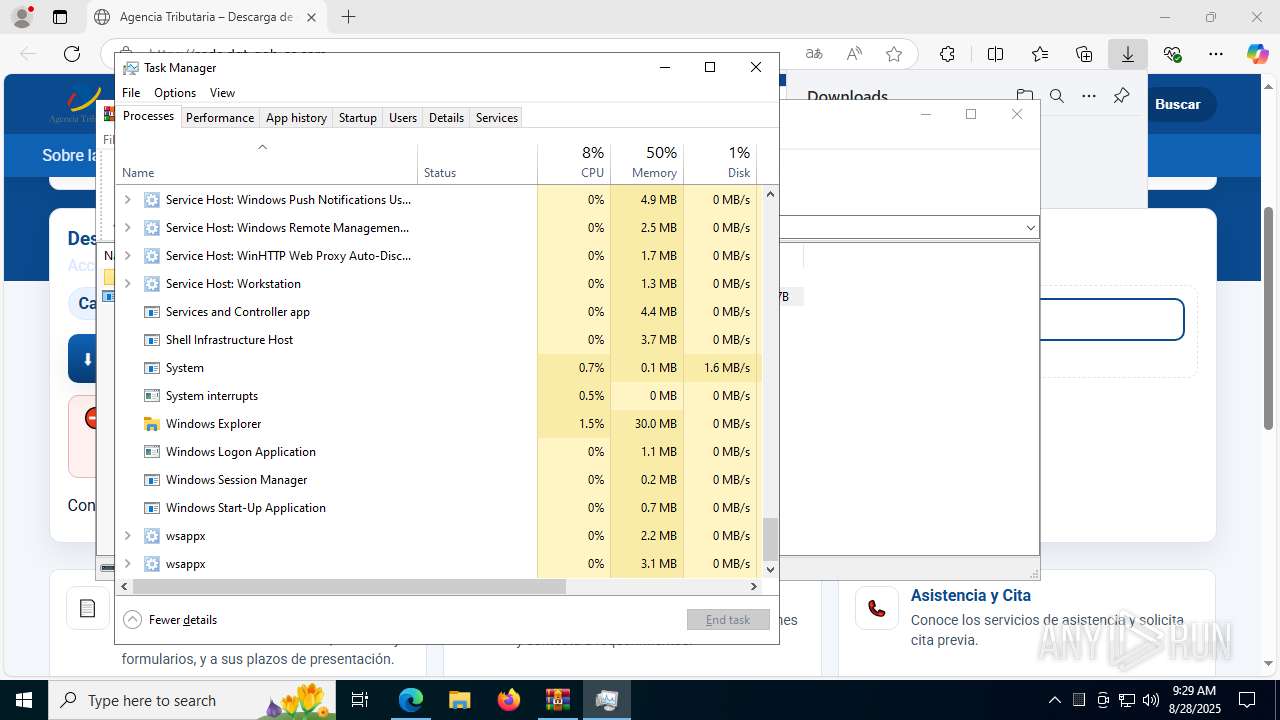Click the Windows Session Manager icon
Screen dimensions: 1280x720
click(152, 480)
